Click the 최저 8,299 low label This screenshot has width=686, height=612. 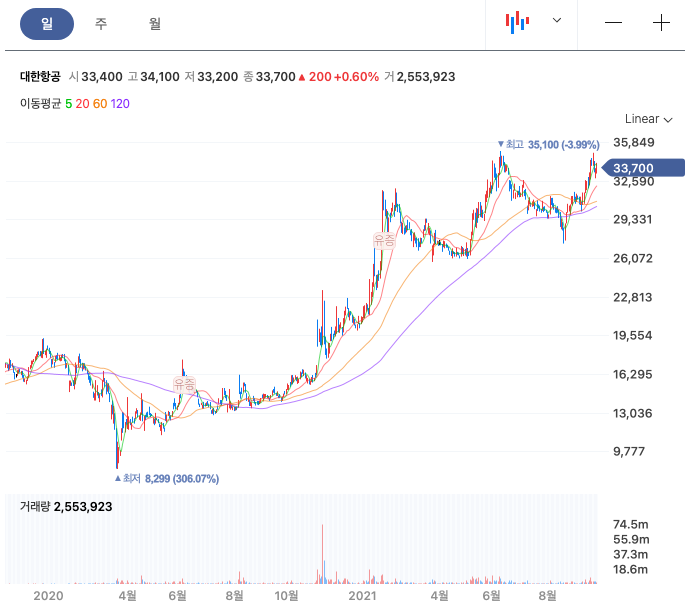pyautogui.click(x=167, y=479)
